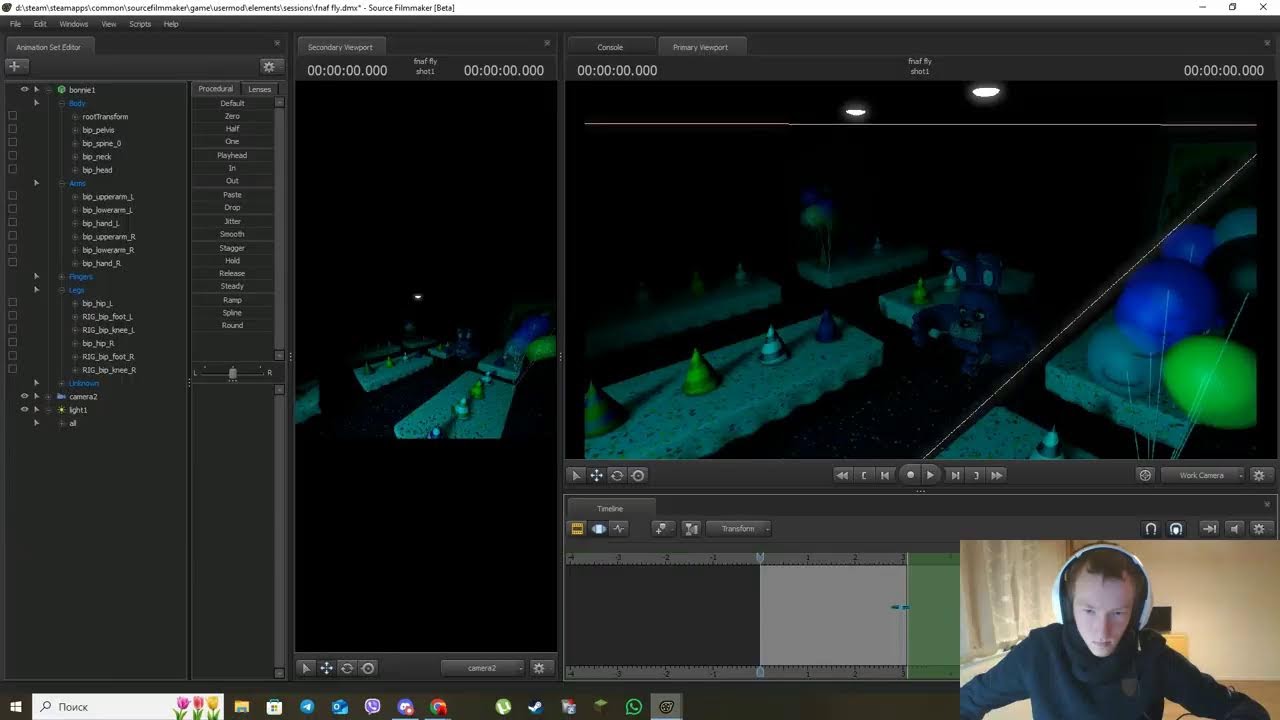Open the Work Camera dropdown
The width and height of the screenshot is (1280, 720).
[1204, 475]
